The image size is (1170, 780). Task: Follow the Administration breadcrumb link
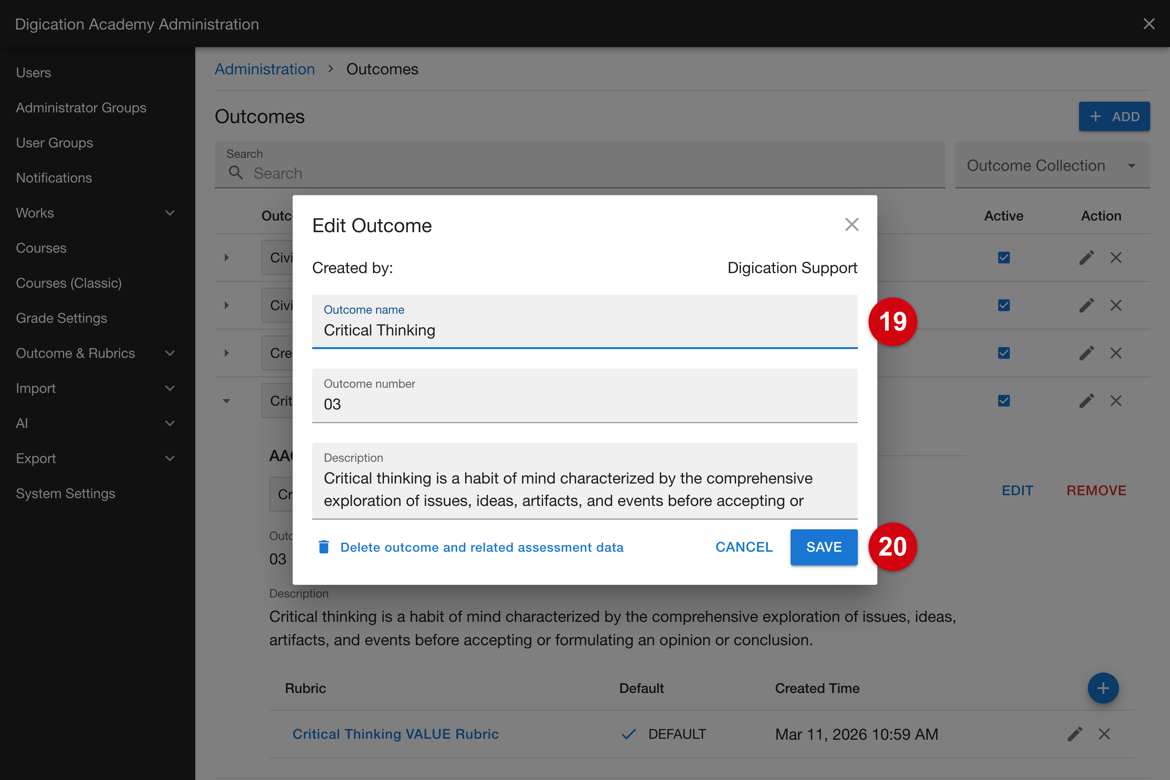(265, 69)
